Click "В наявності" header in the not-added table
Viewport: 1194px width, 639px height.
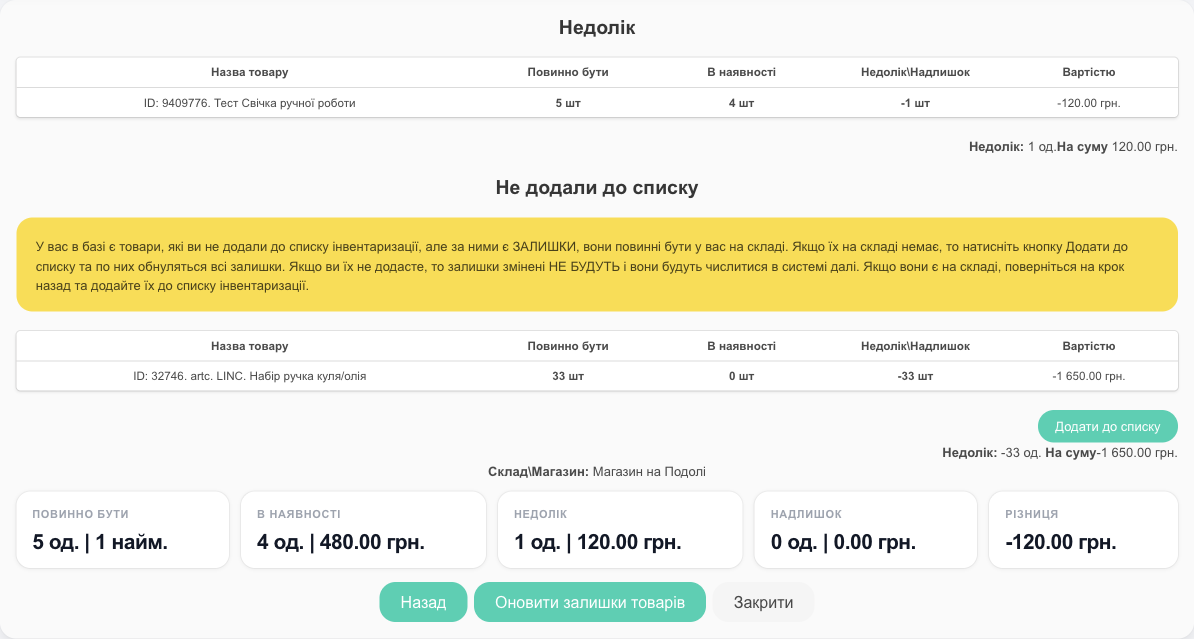pos(742,347)
